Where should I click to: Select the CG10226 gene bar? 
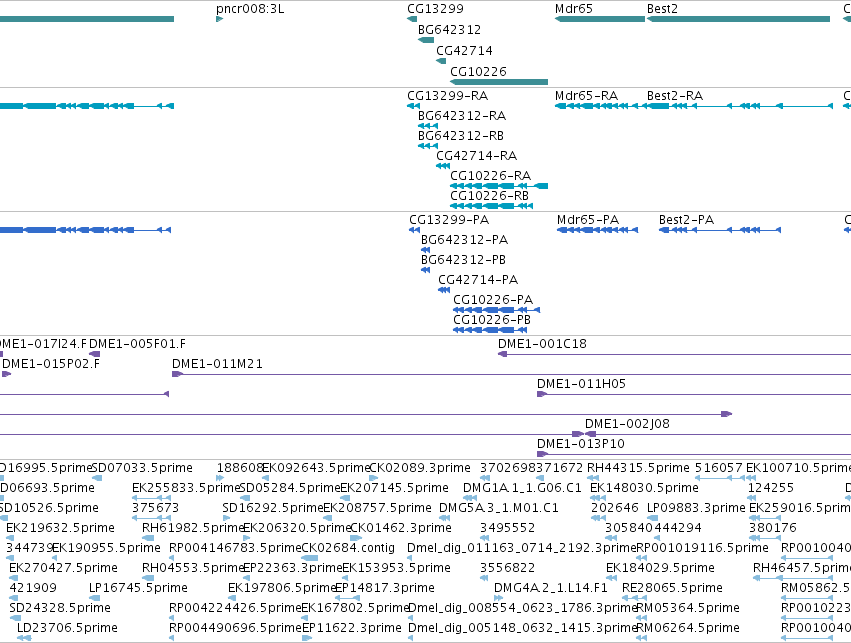(x=499, y=82)
